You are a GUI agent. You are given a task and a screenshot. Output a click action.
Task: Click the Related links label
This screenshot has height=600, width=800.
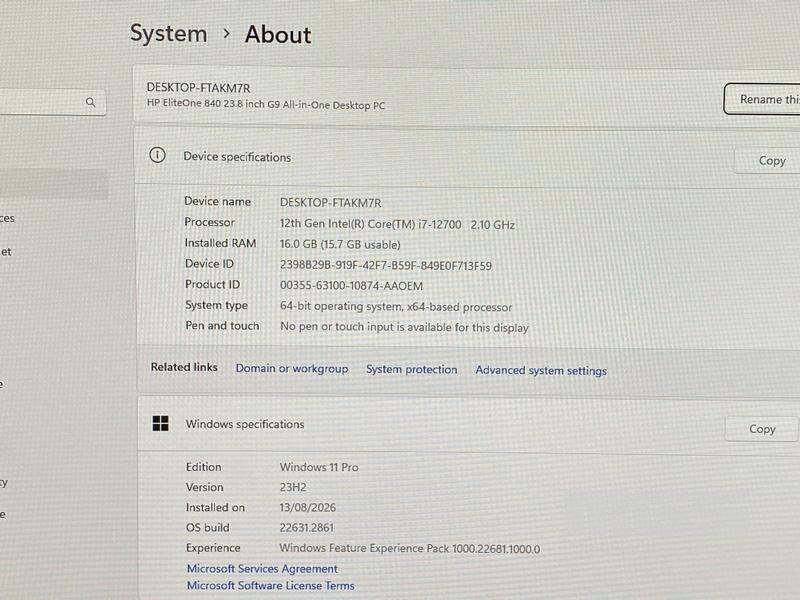184,367
